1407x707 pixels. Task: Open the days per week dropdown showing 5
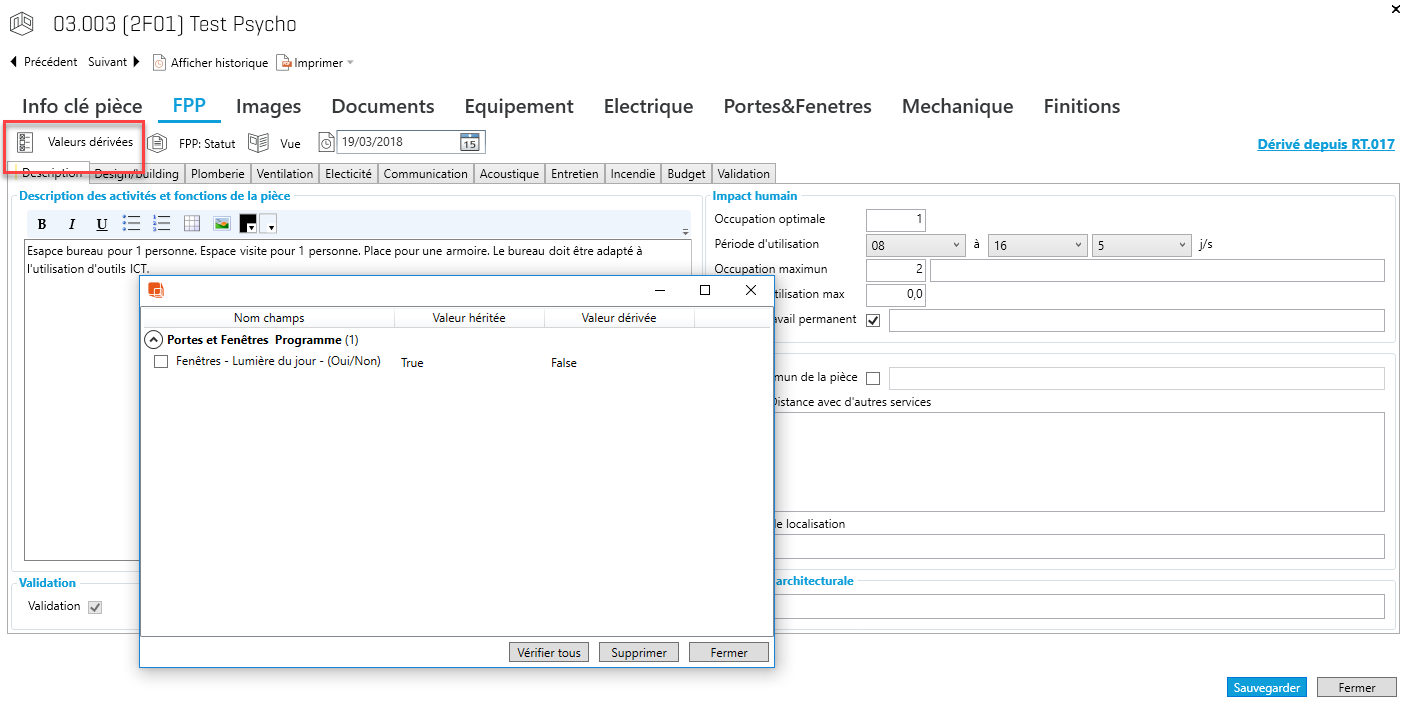tap(1141, 245)
